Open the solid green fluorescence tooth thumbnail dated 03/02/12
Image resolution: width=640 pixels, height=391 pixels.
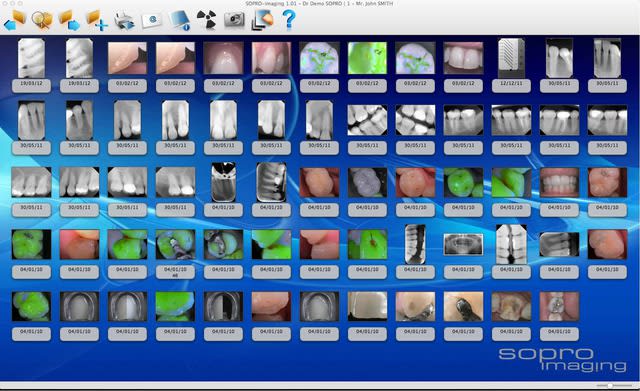[x=367, y=58]
